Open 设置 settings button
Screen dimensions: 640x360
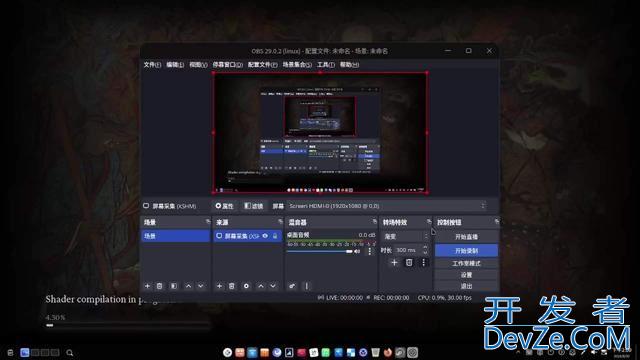pyautogui.click(x=467, y=275)
